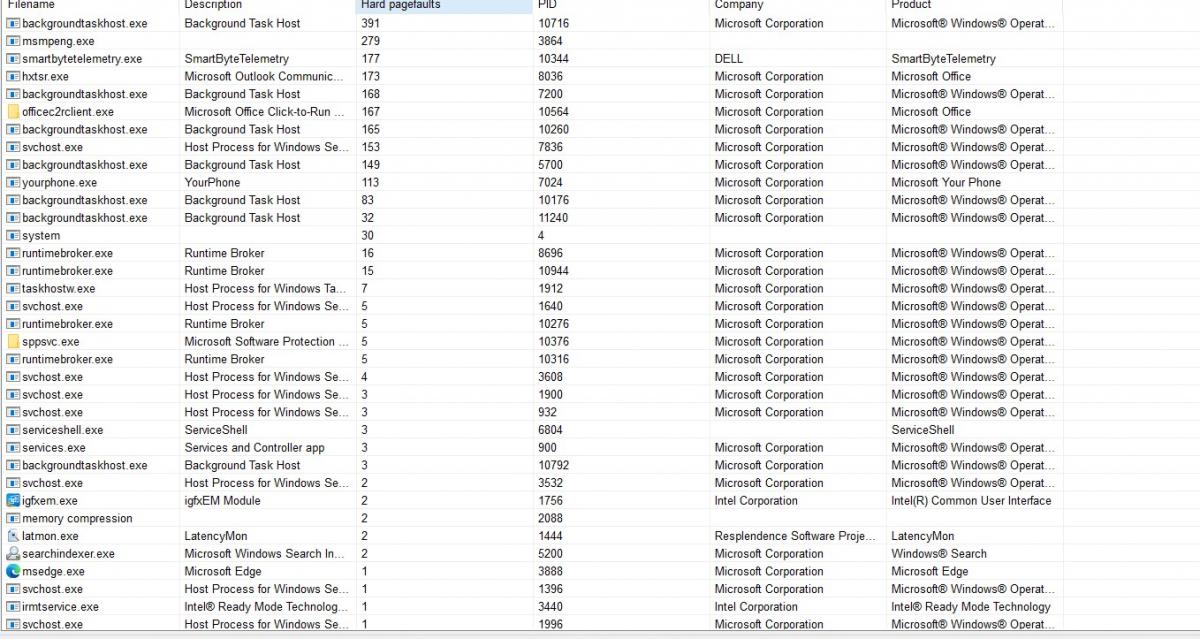Click the hxtsr.exe process icon

point(13,76)
